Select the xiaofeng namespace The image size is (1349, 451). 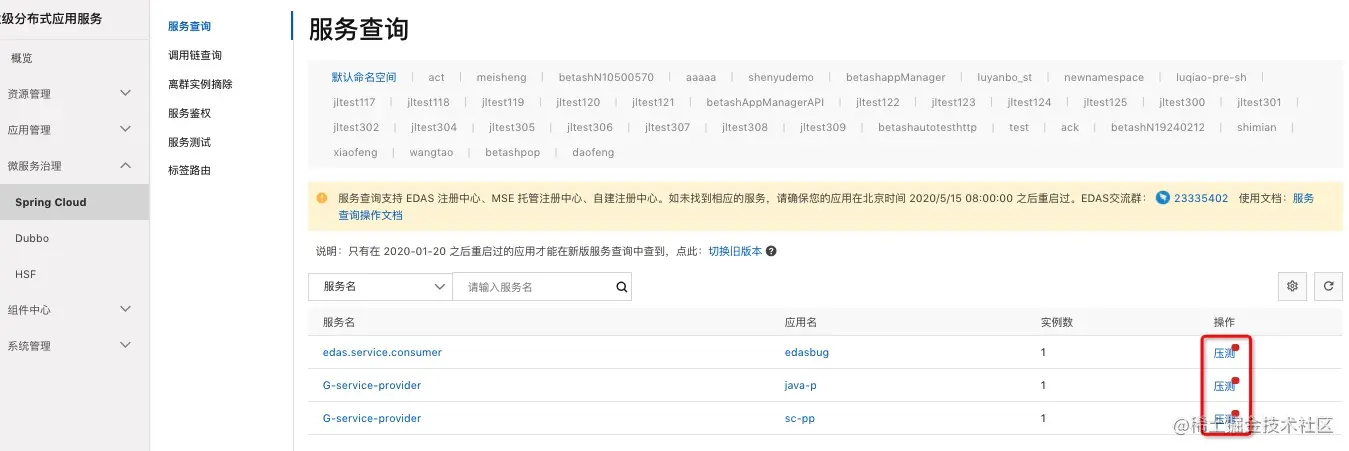(356, 152)
